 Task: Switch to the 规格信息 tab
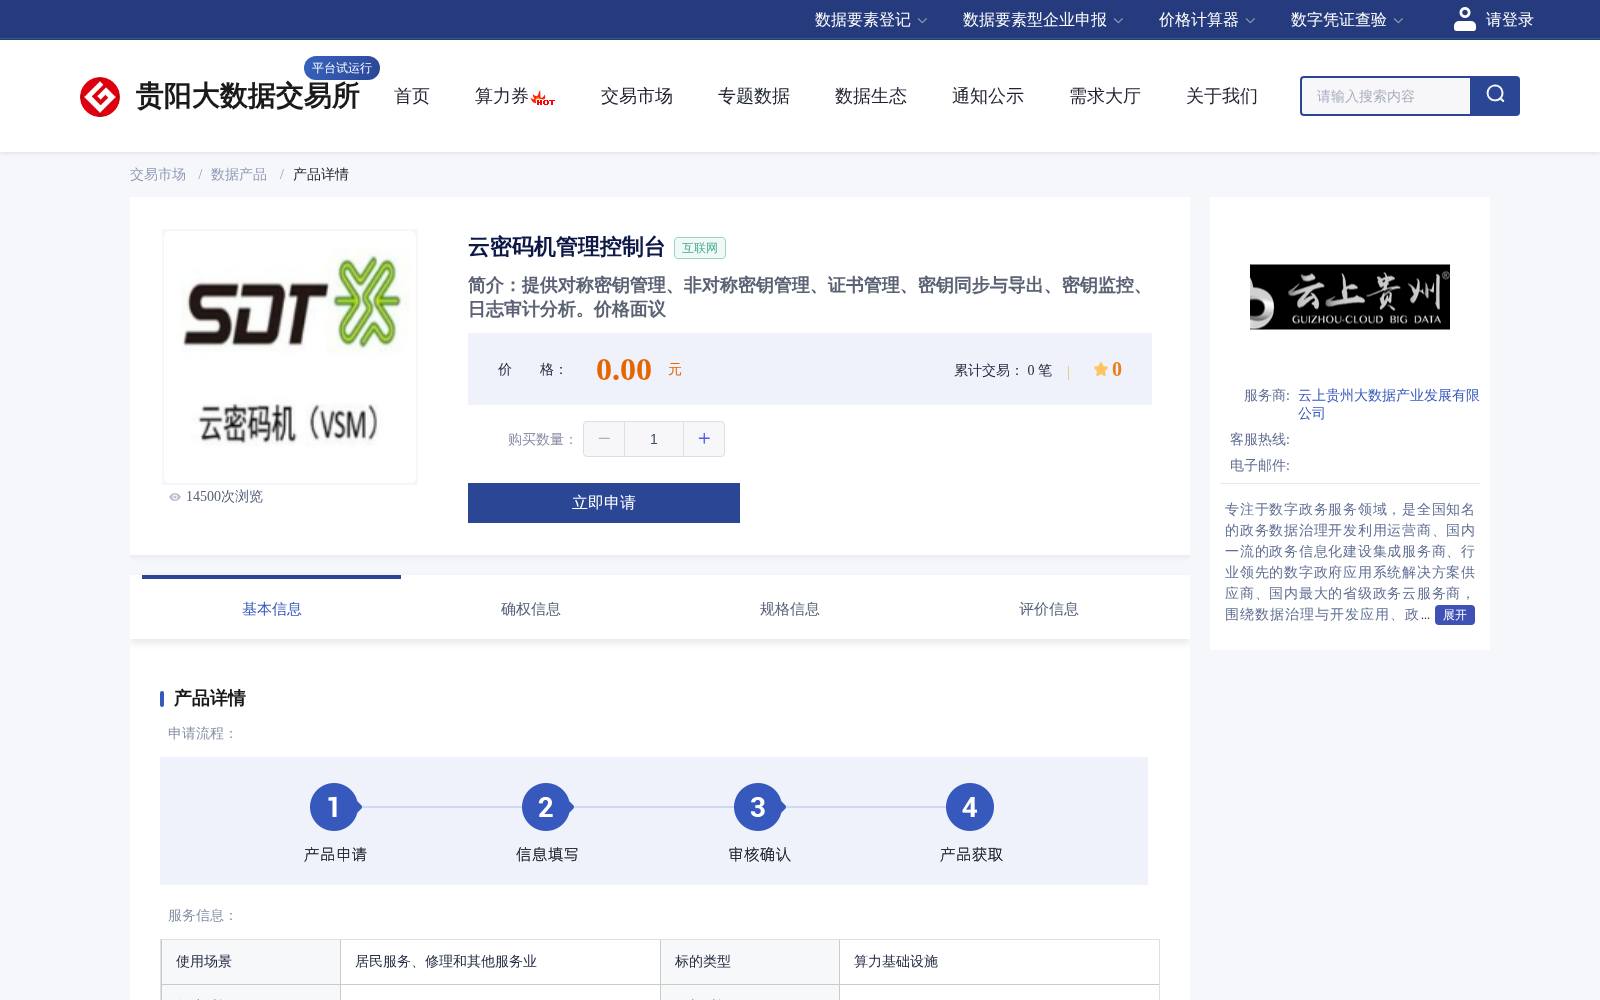pyautogui.click(x=790, y=608)
